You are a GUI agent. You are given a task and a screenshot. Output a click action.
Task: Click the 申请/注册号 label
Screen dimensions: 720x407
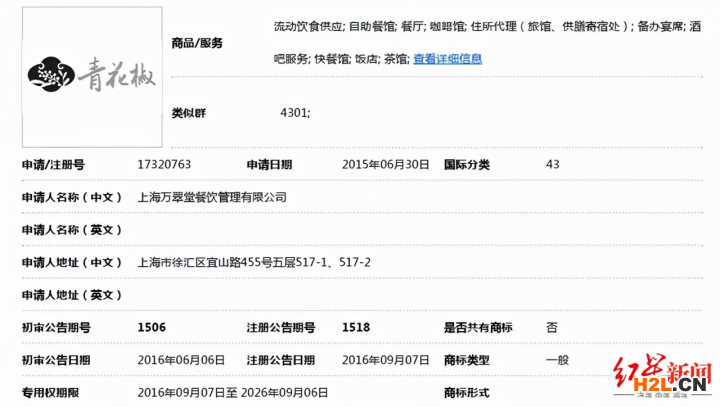53,164
